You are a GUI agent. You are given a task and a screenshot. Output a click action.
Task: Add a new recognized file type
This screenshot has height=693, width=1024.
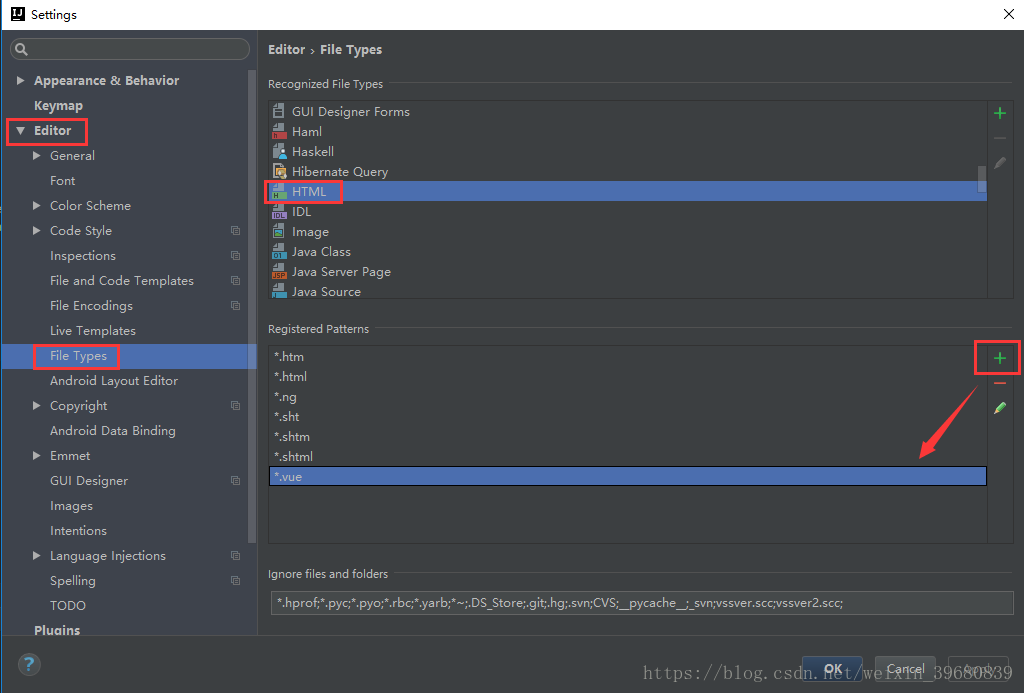tap(999, 113)
